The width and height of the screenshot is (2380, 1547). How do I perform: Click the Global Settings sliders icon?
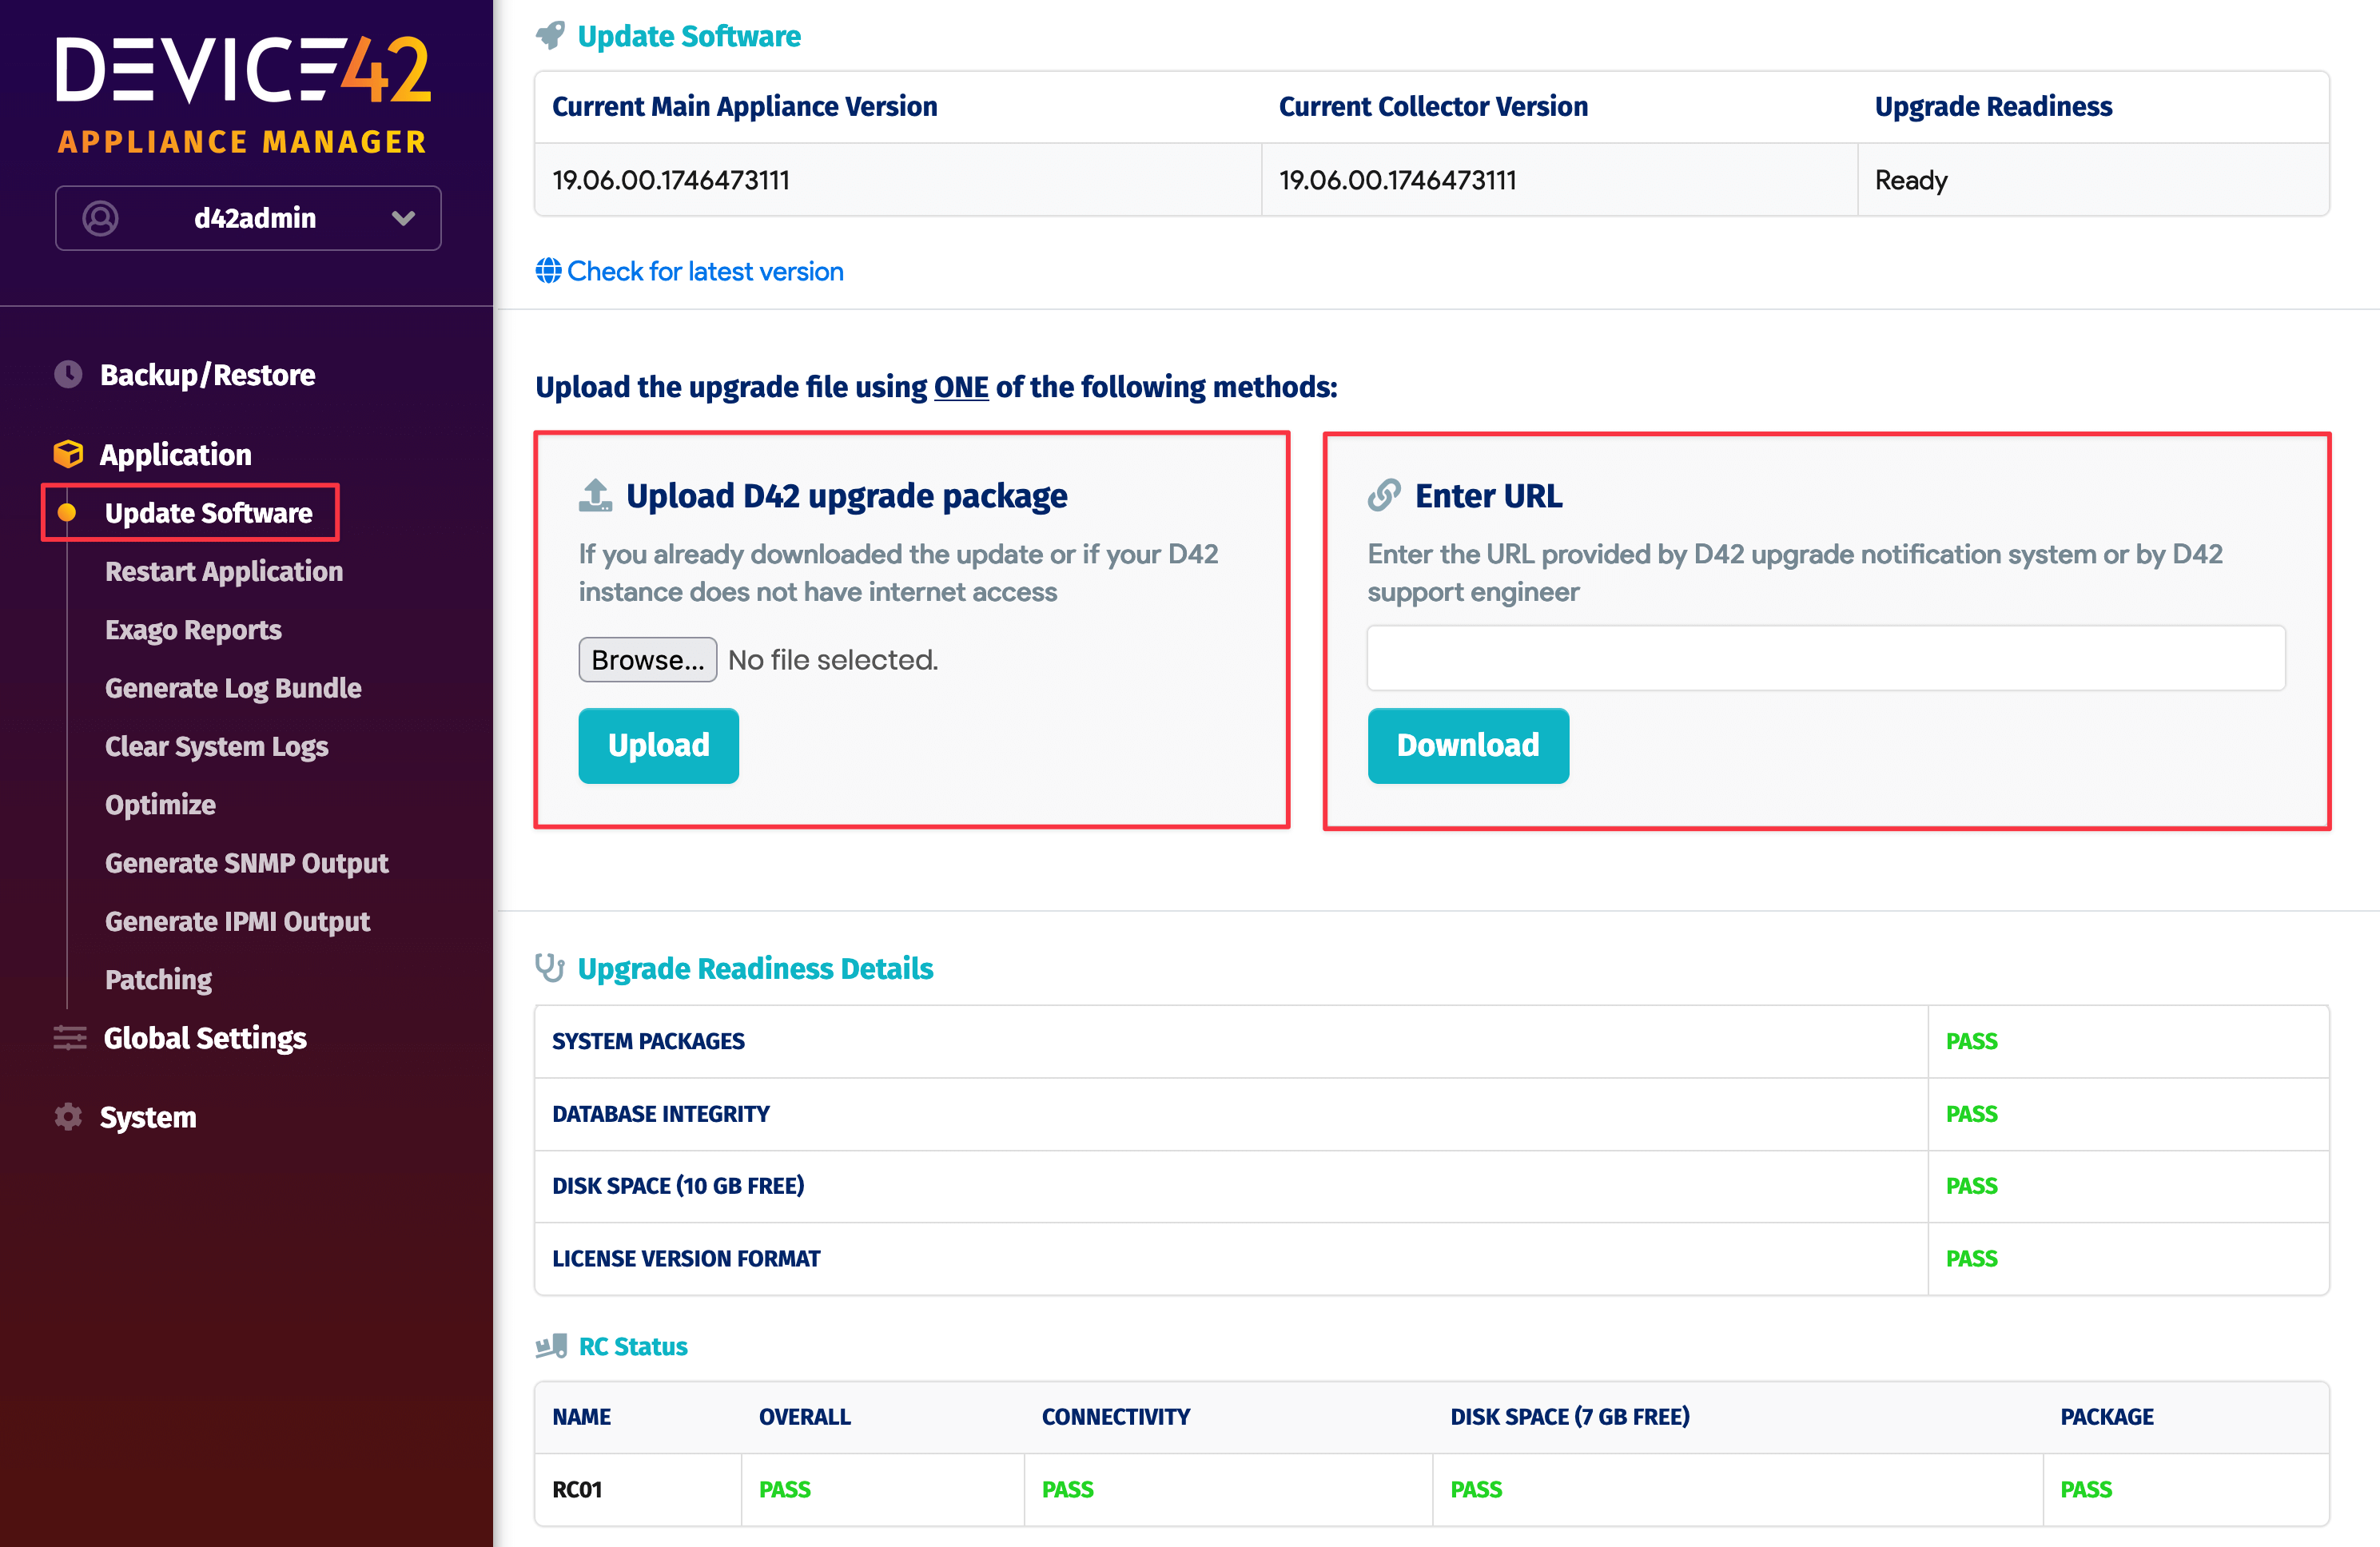(x=70, y=1038)
